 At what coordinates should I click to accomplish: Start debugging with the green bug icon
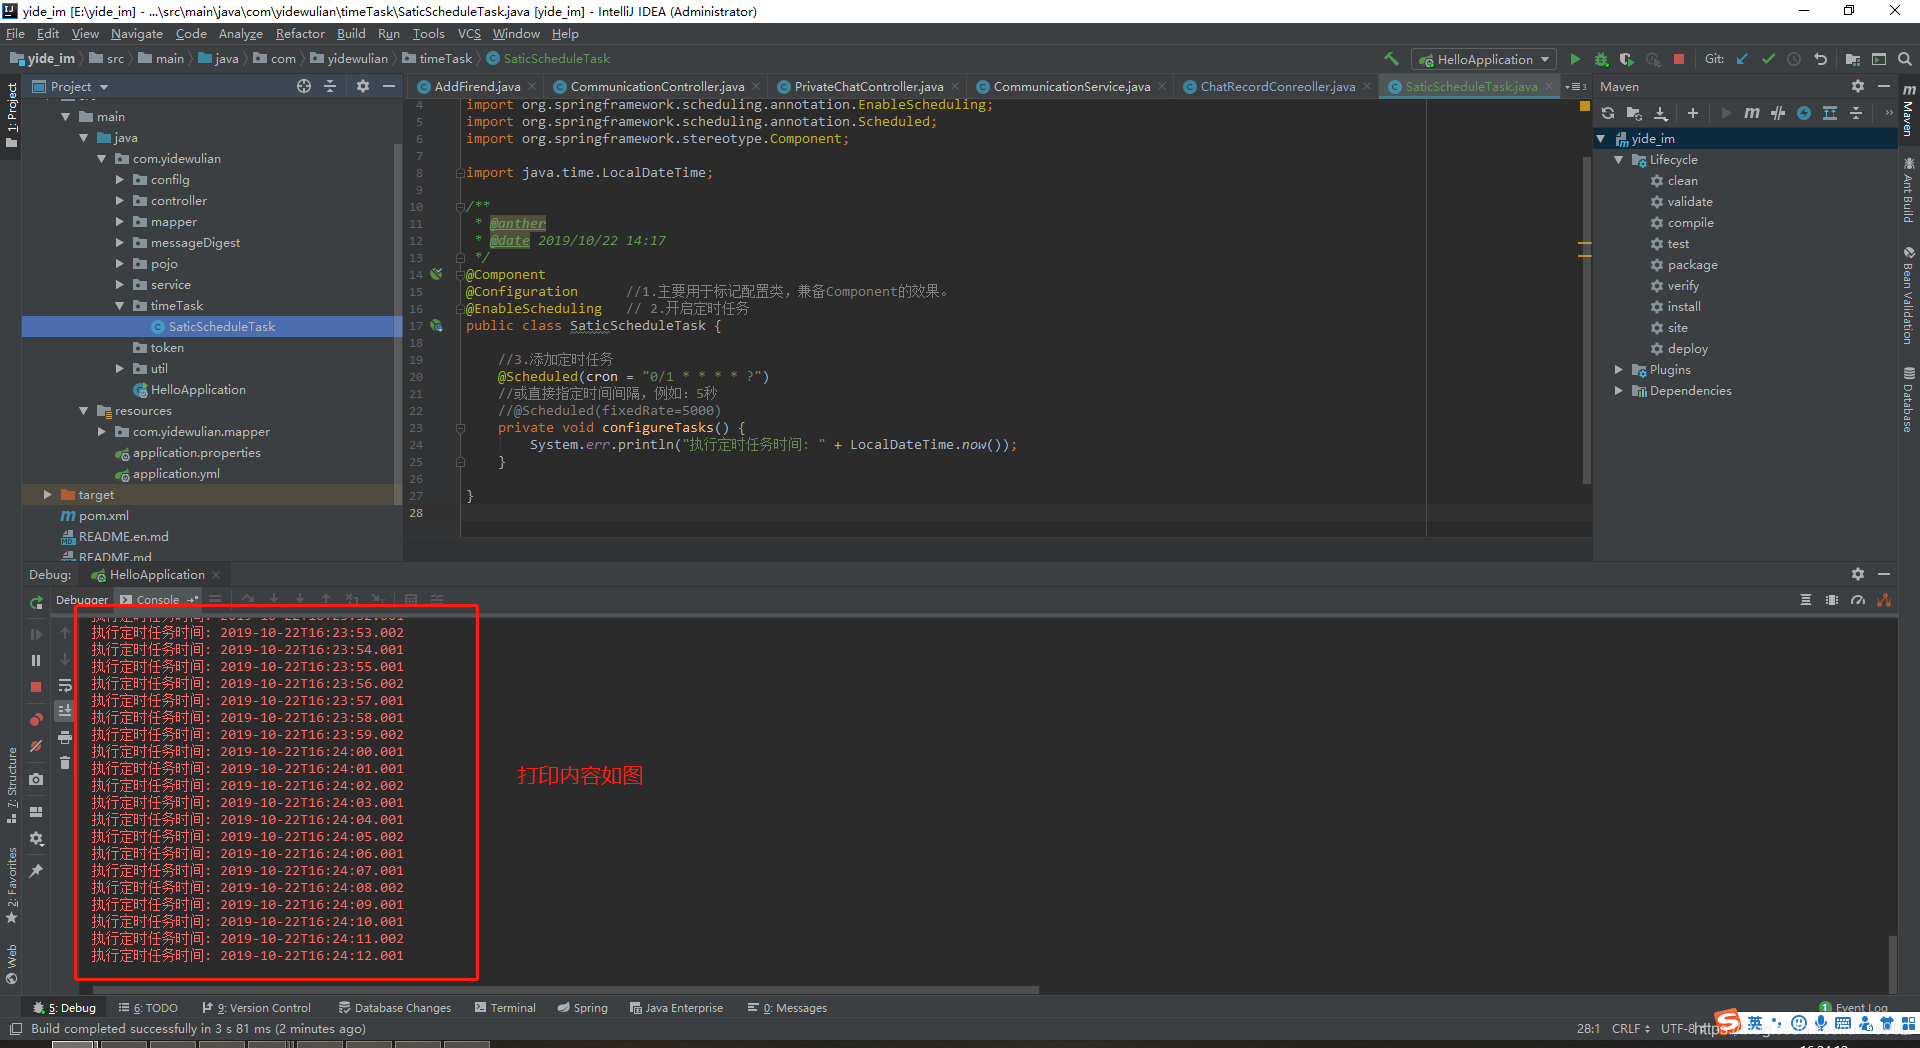1601,59
